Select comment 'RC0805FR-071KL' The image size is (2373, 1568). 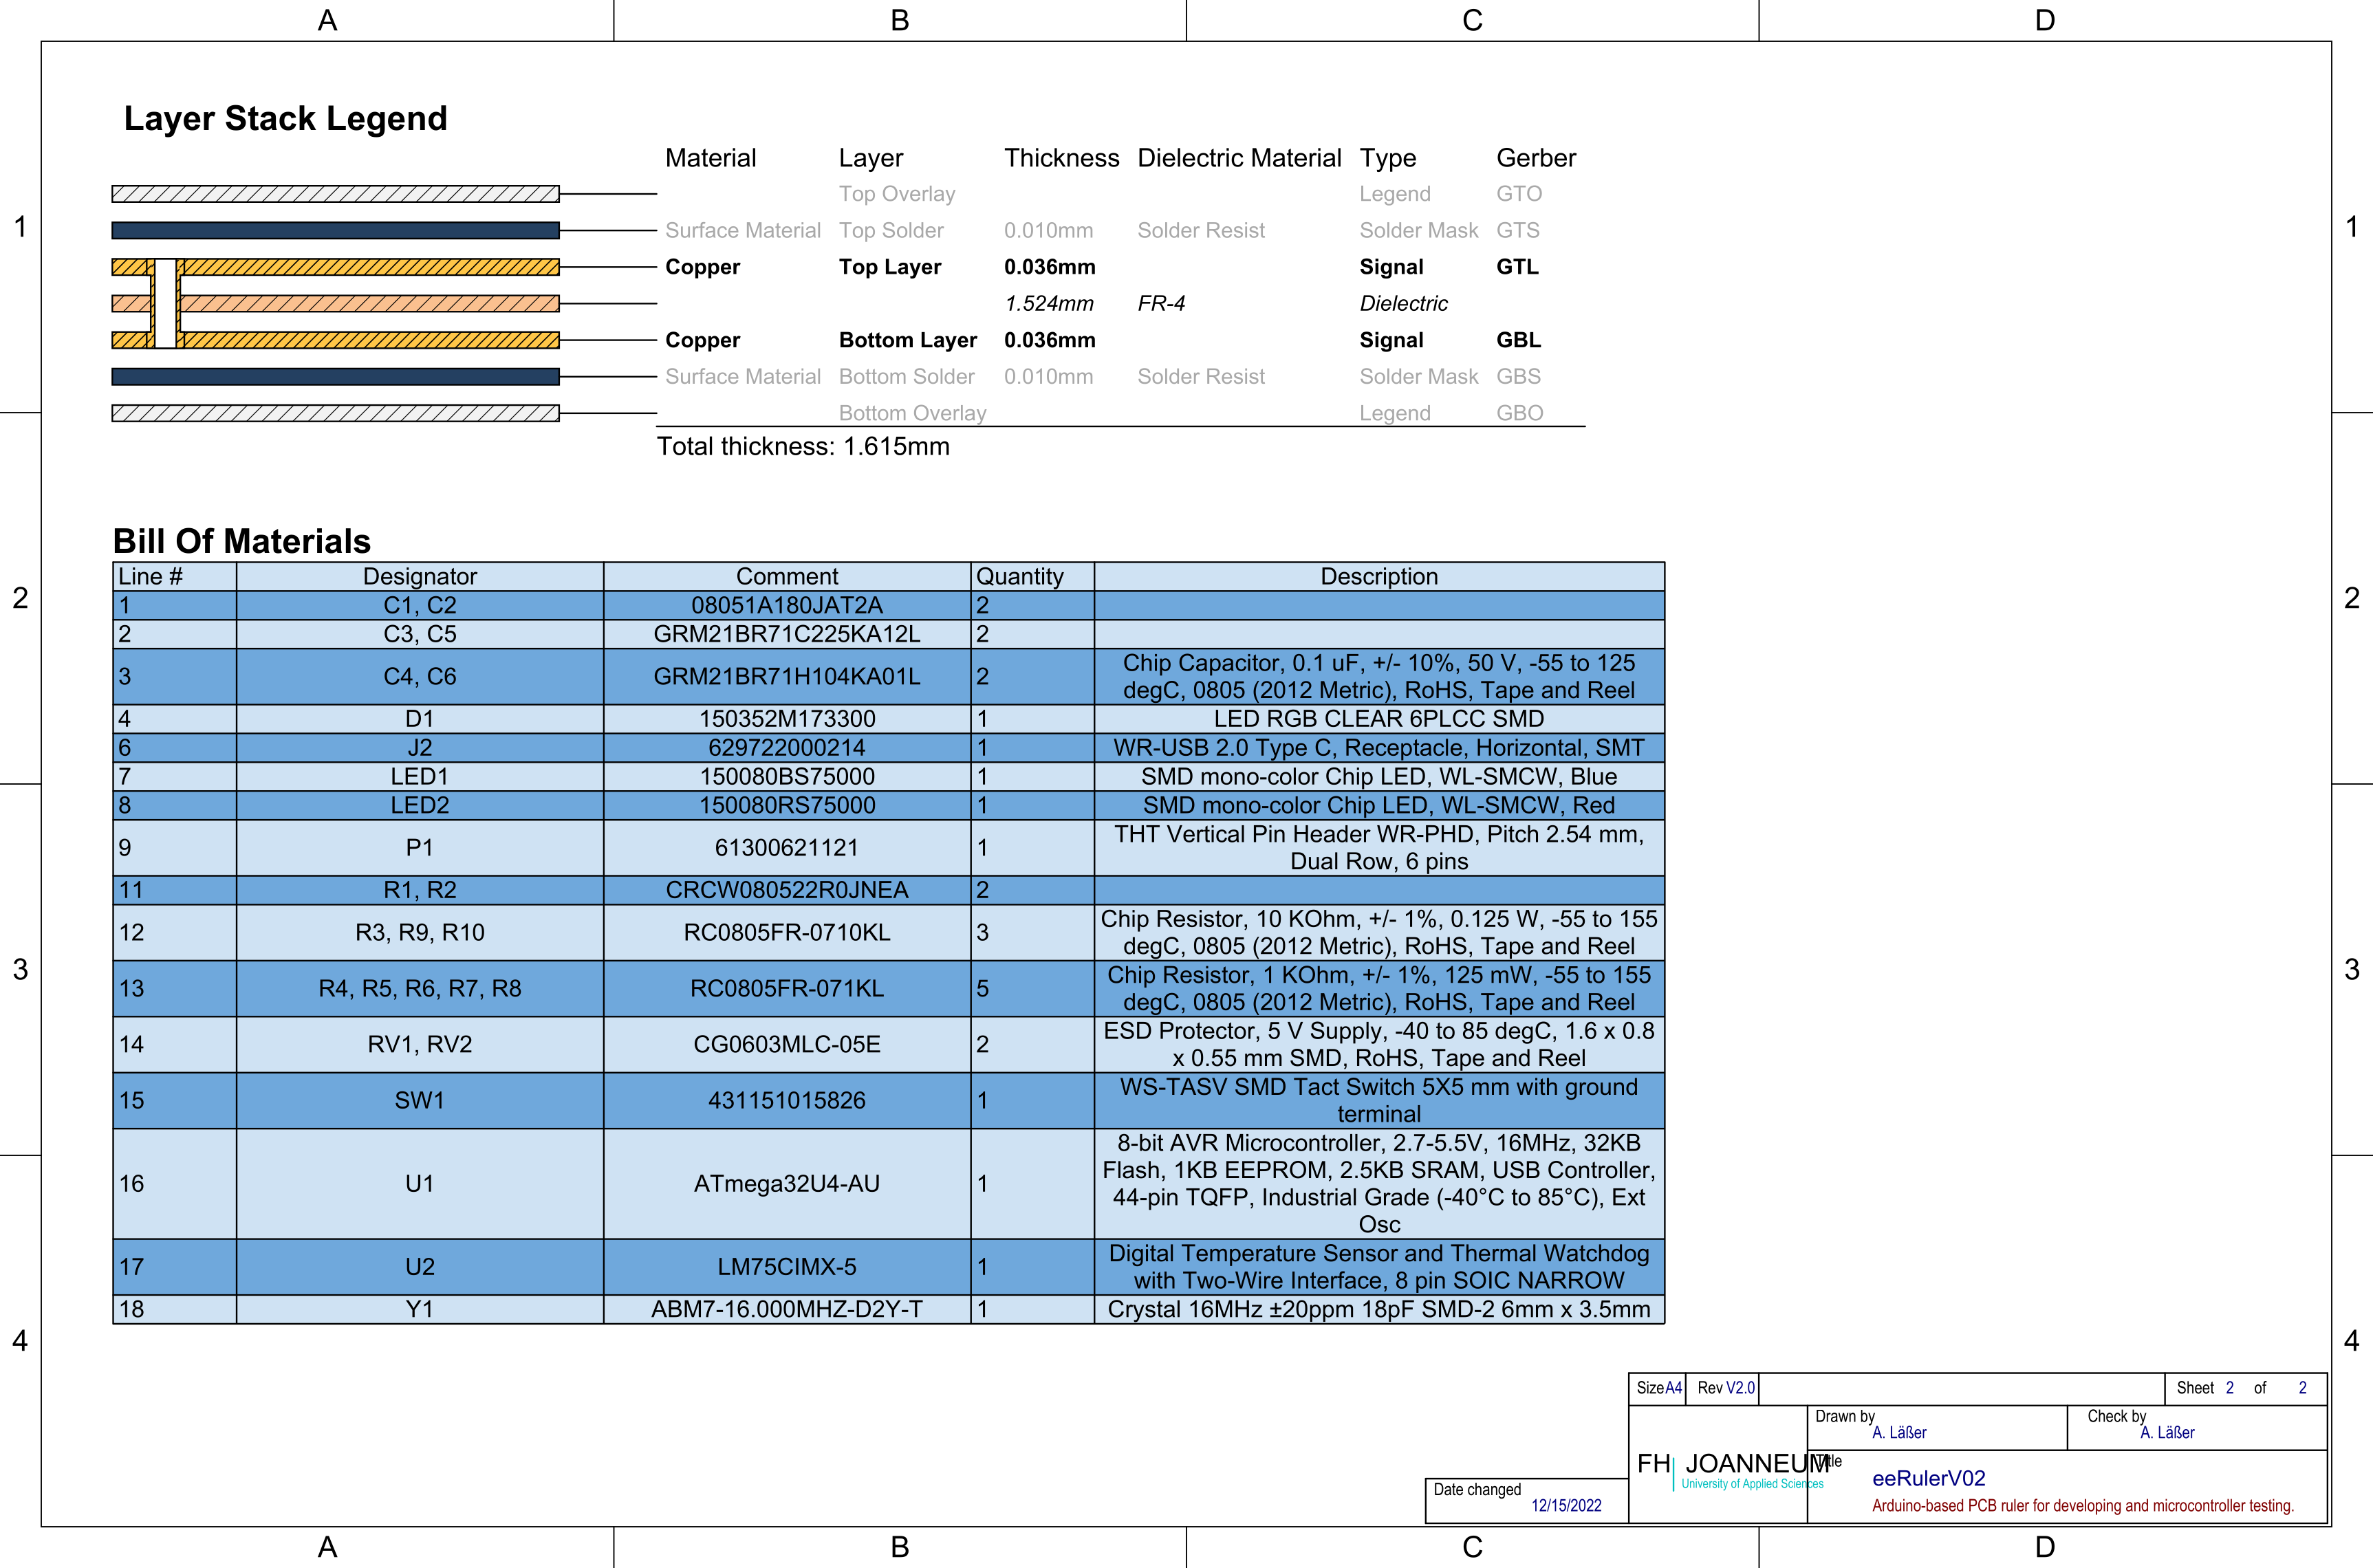coord(787,988)
